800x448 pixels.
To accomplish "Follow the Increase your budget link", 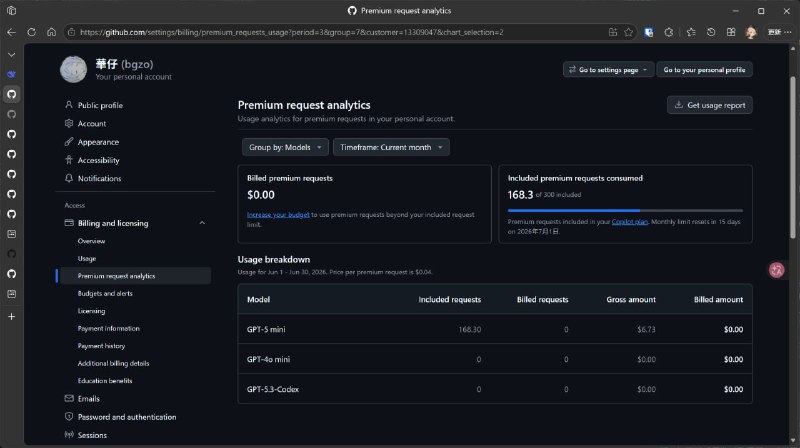I will [278, 215].
